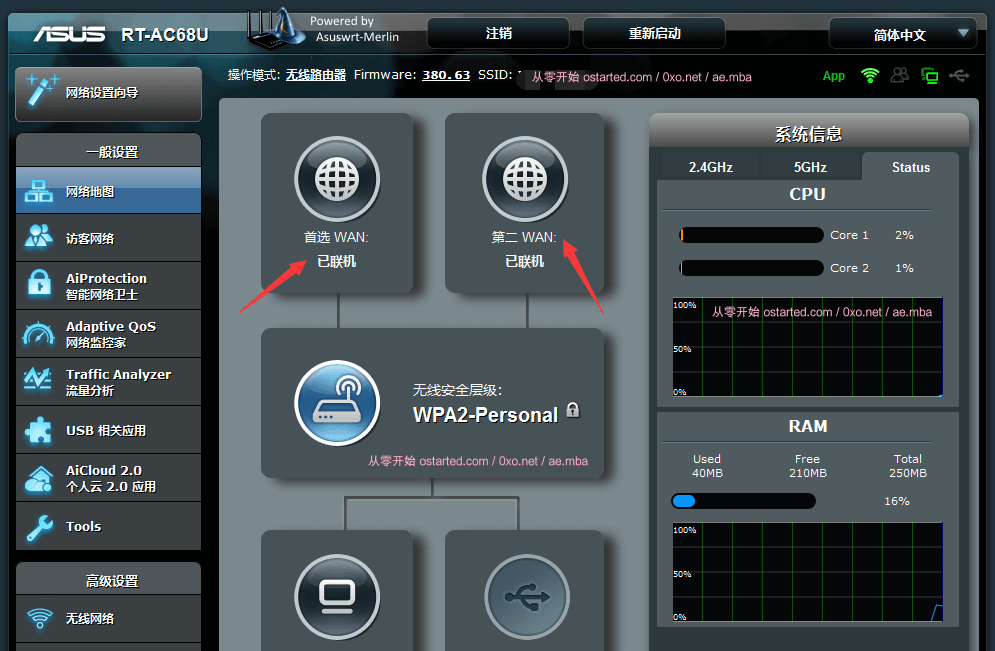Click the green WiFi status icon
The image size is (995, 651).
pyautogui.click(x=870, y=76)
